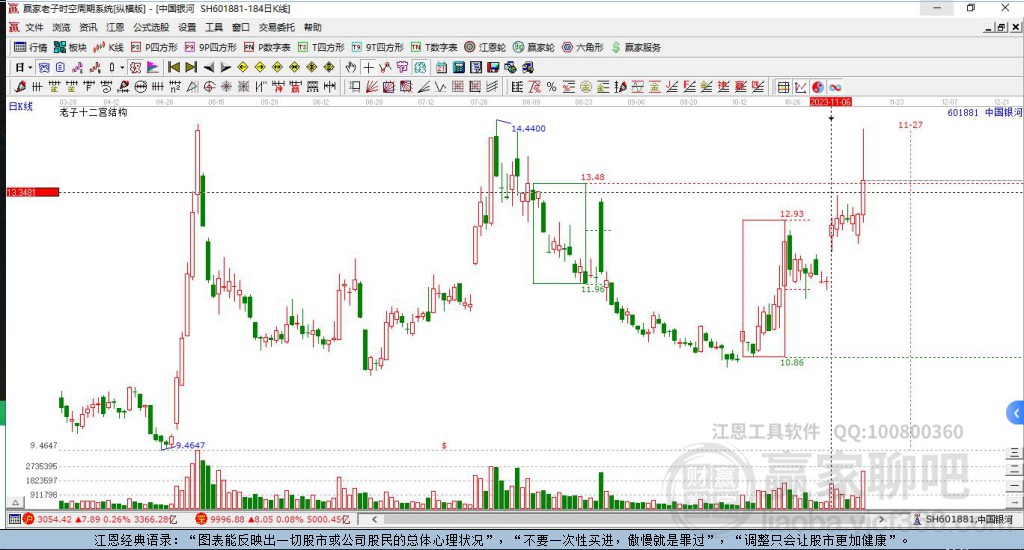Open the T数字表 tool
The width and height of the screenshot is (1024, 550).
coord(434,47)
